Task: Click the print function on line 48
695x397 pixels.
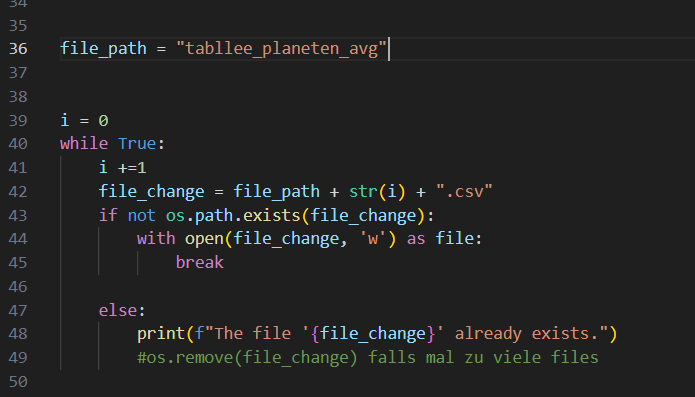Action: pyautogui.click(x=161, y=334)
